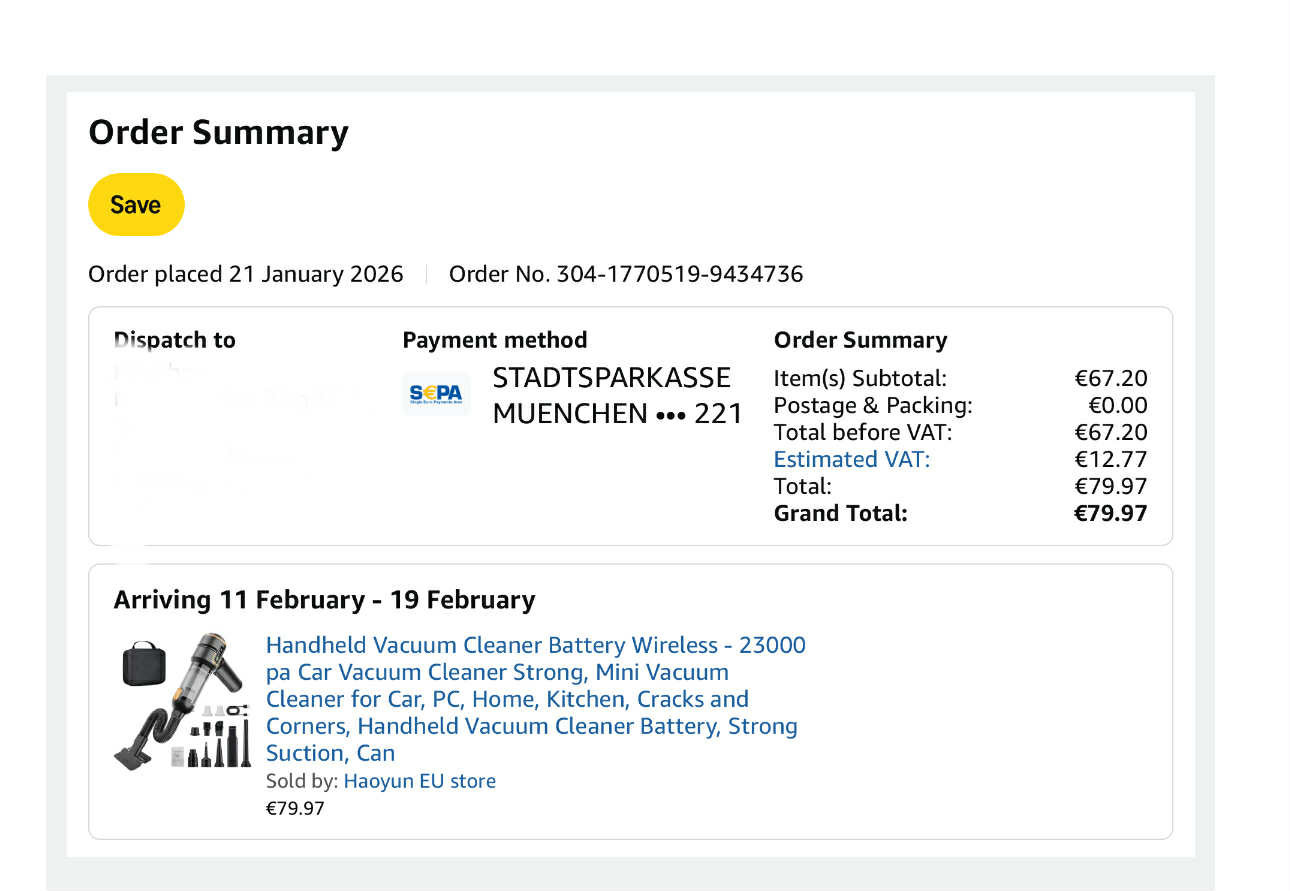Click the Item(s) Subtotal amount €67.20
Image resolution: width=1290 pixels, height=891 pixels.
1111,378
